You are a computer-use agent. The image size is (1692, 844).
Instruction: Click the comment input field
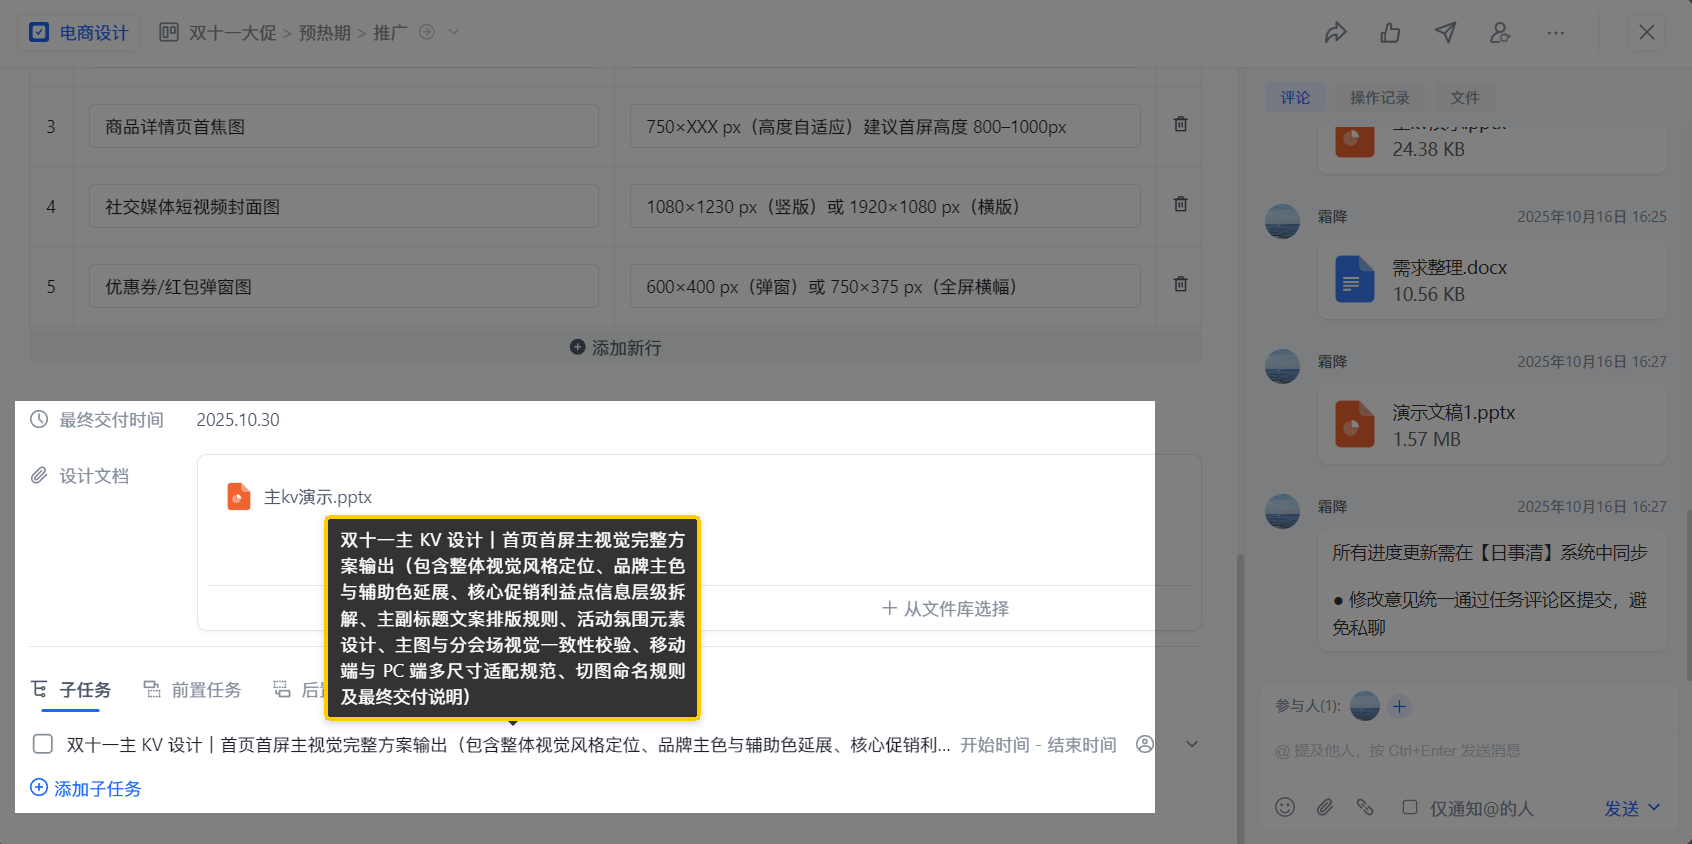coord(1470,751)
